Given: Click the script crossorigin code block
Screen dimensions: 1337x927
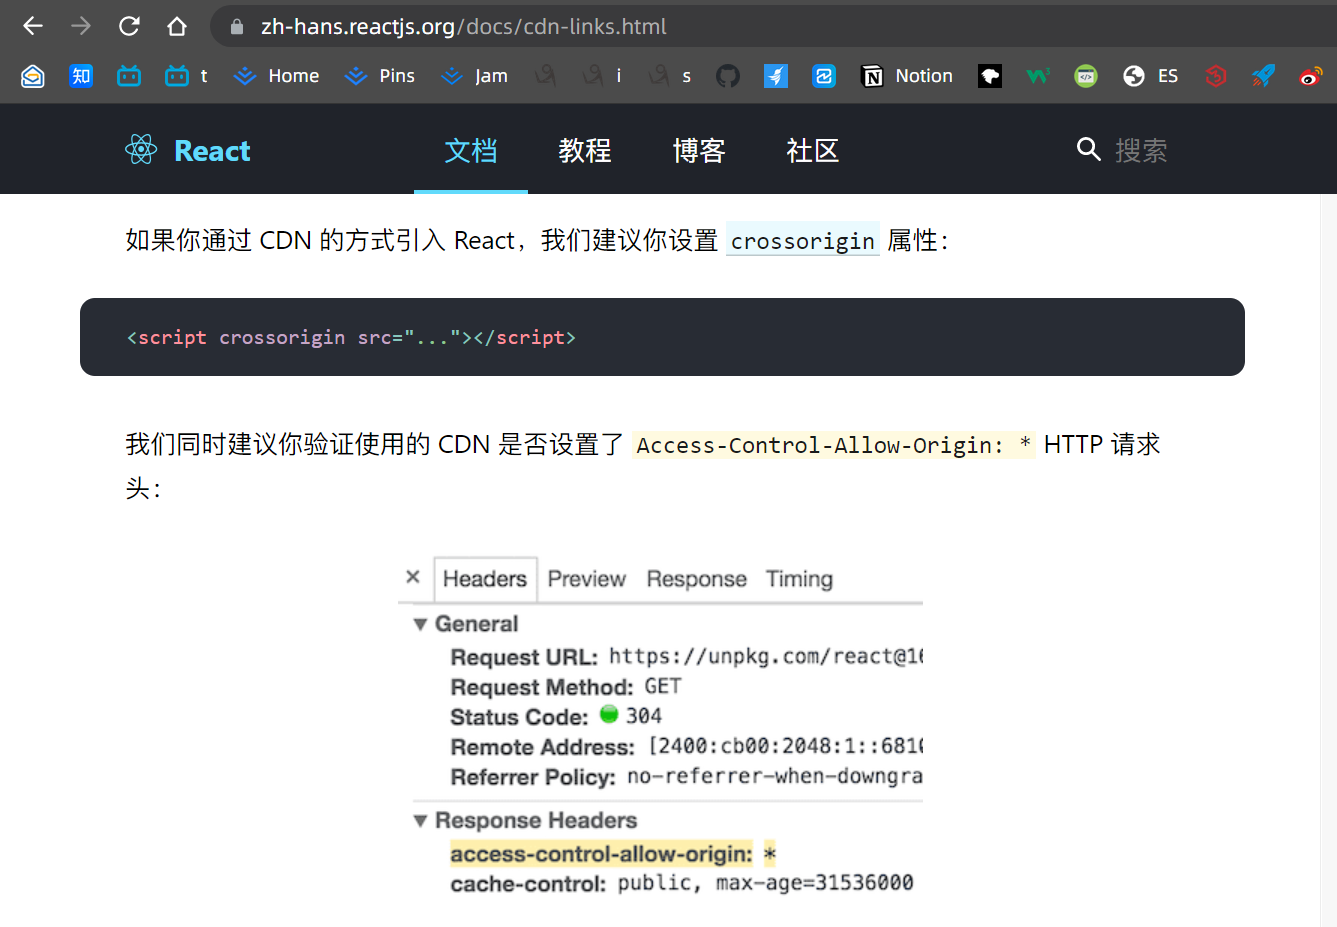Looking at the screenshot, I should pyautogui.click(x=662, y=337).
